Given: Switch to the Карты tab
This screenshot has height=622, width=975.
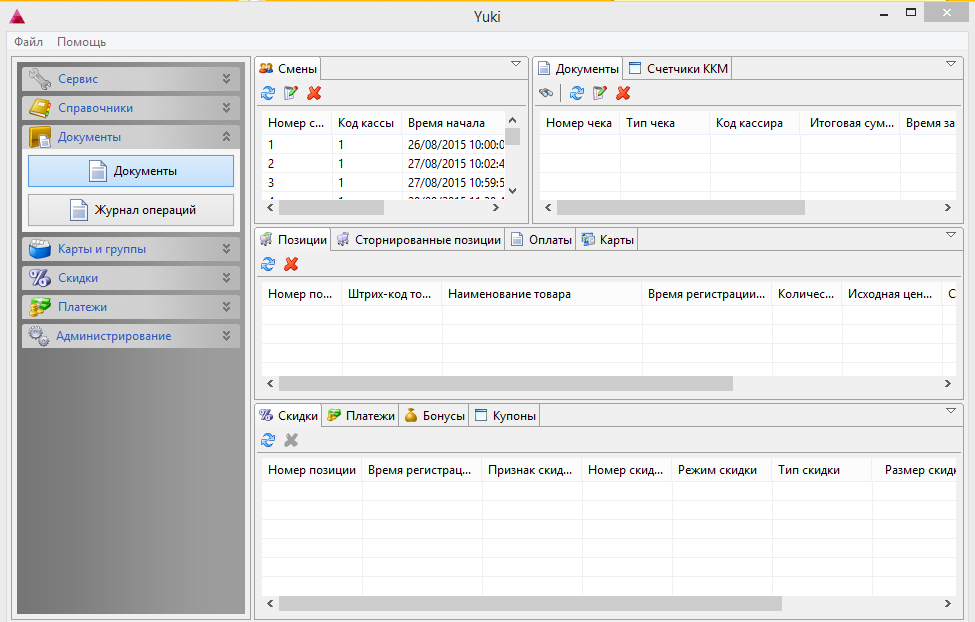Looking at the screenshot, I should (x=608, y=240).
